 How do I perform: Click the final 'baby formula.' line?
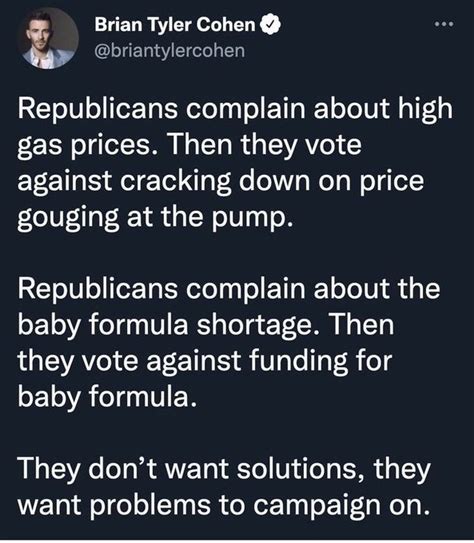(x=107, y=397)
